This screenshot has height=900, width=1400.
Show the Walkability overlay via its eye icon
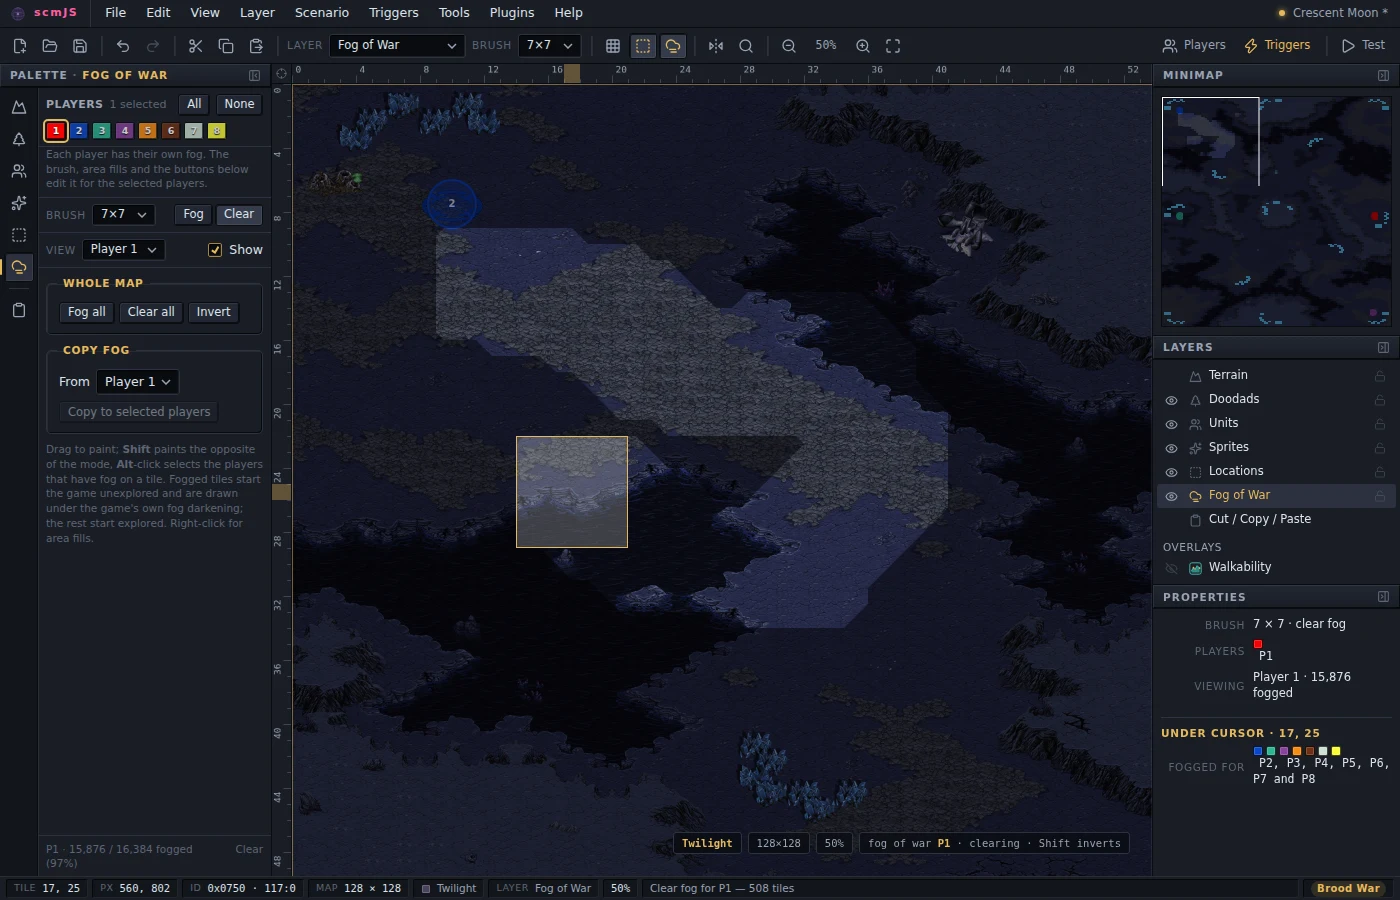(x=1171, y=568)
